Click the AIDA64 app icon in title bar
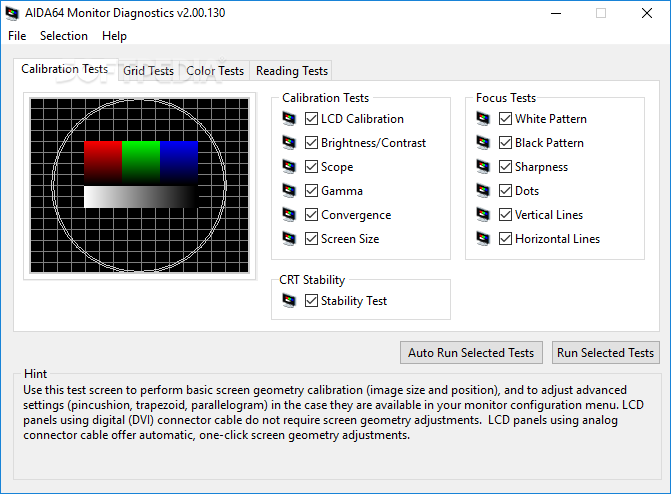The image size is (671, 494). point(12,13)
